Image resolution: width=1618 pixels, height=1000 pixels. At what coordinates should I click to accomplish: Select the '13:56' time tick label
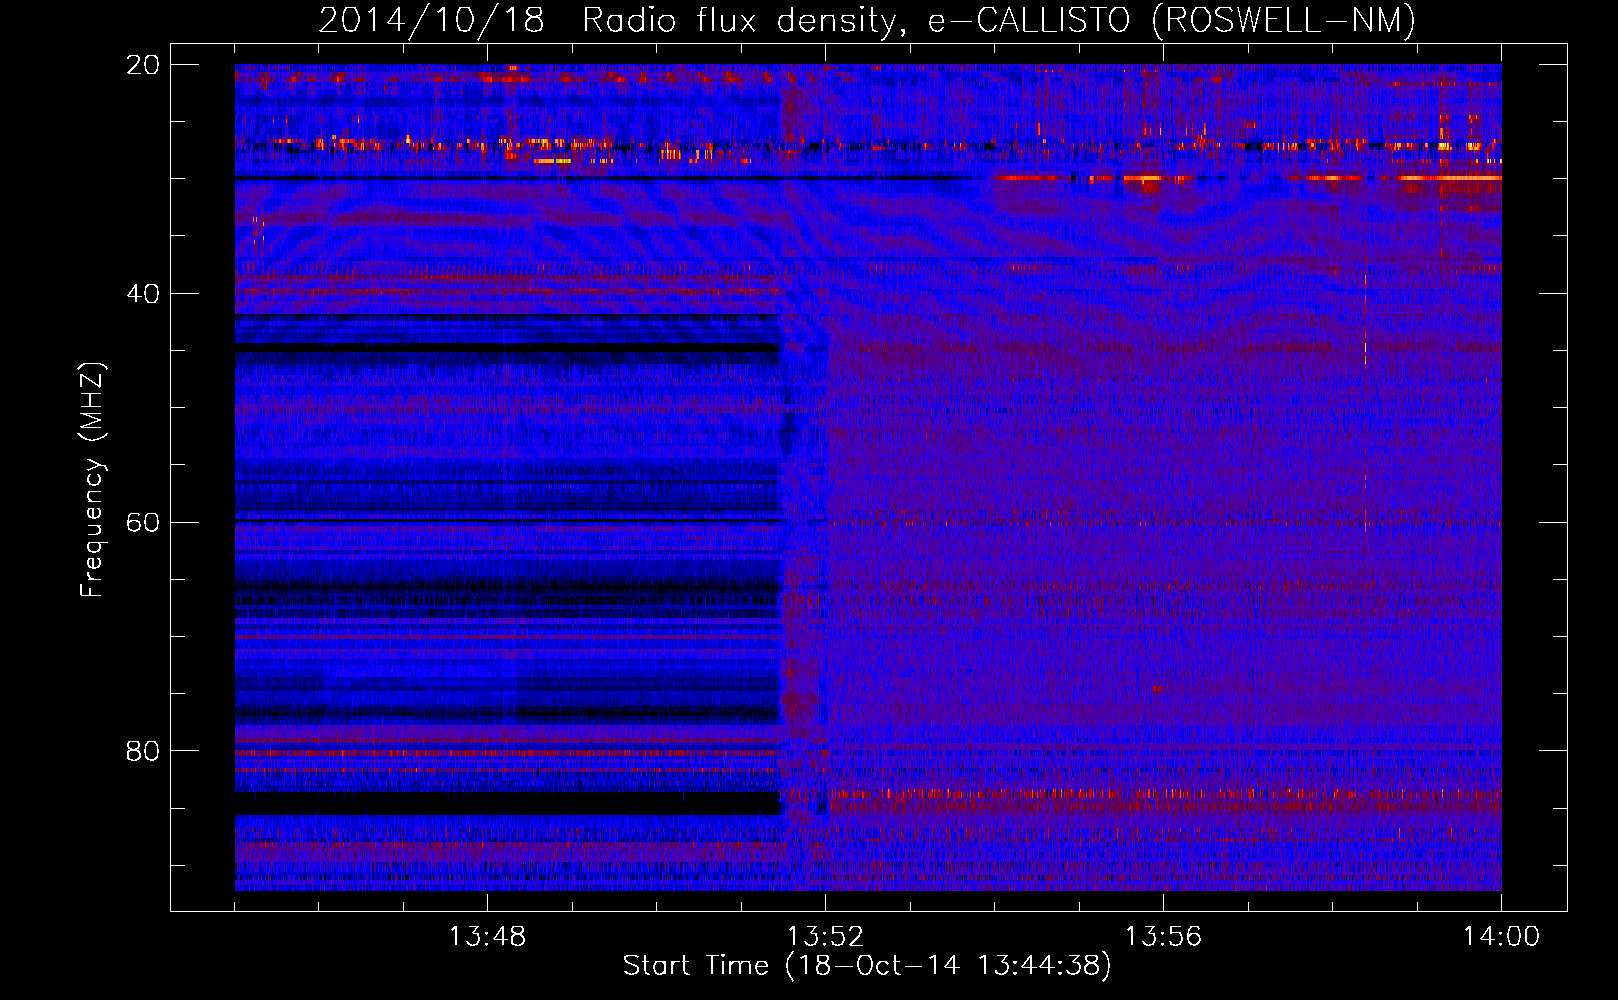pyautogui.click(x=1163, y=937)
